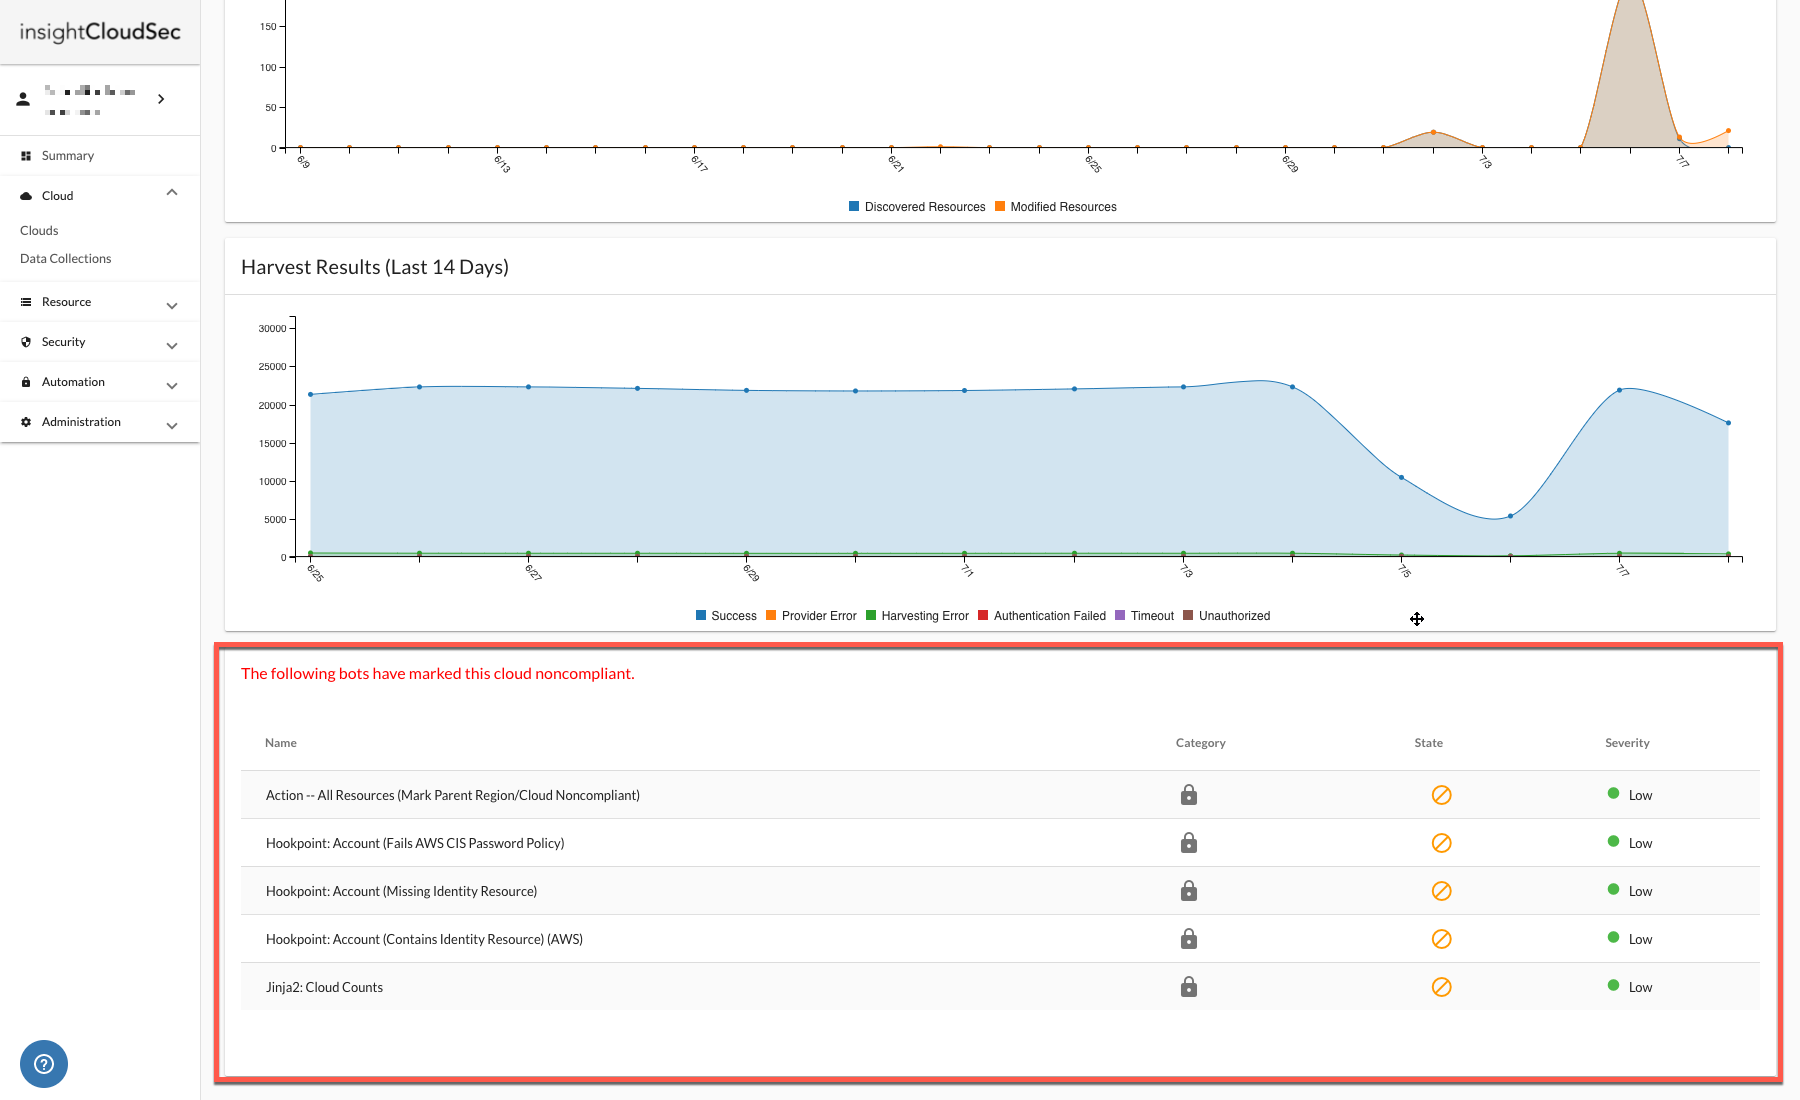This screenshot has height=1100, width=1800.
Task: Open the Clouds submenu link
Action: click(x=39, y=231)
